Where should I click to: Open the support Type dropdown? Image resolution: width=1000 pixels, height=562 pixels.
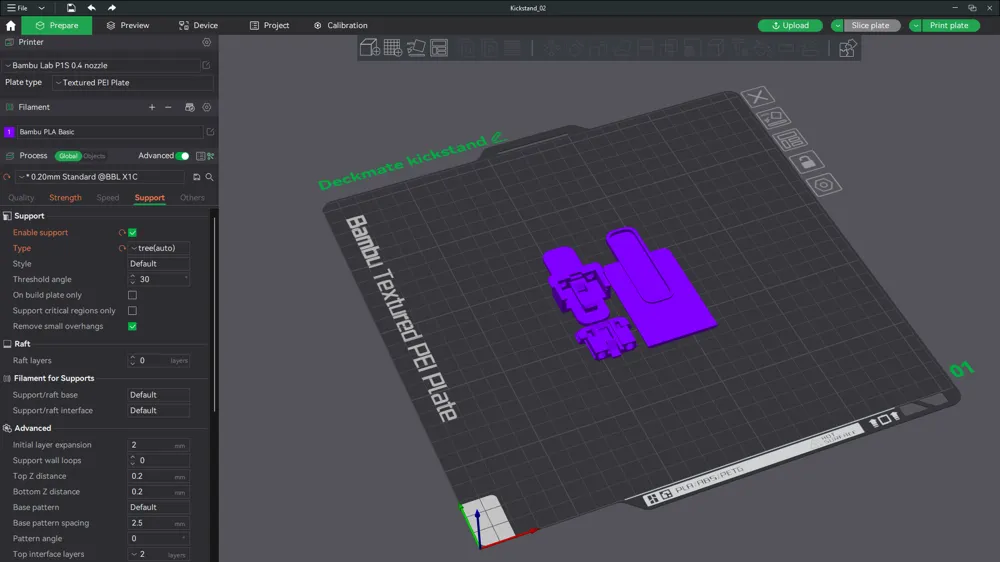[x=159, y=248]
